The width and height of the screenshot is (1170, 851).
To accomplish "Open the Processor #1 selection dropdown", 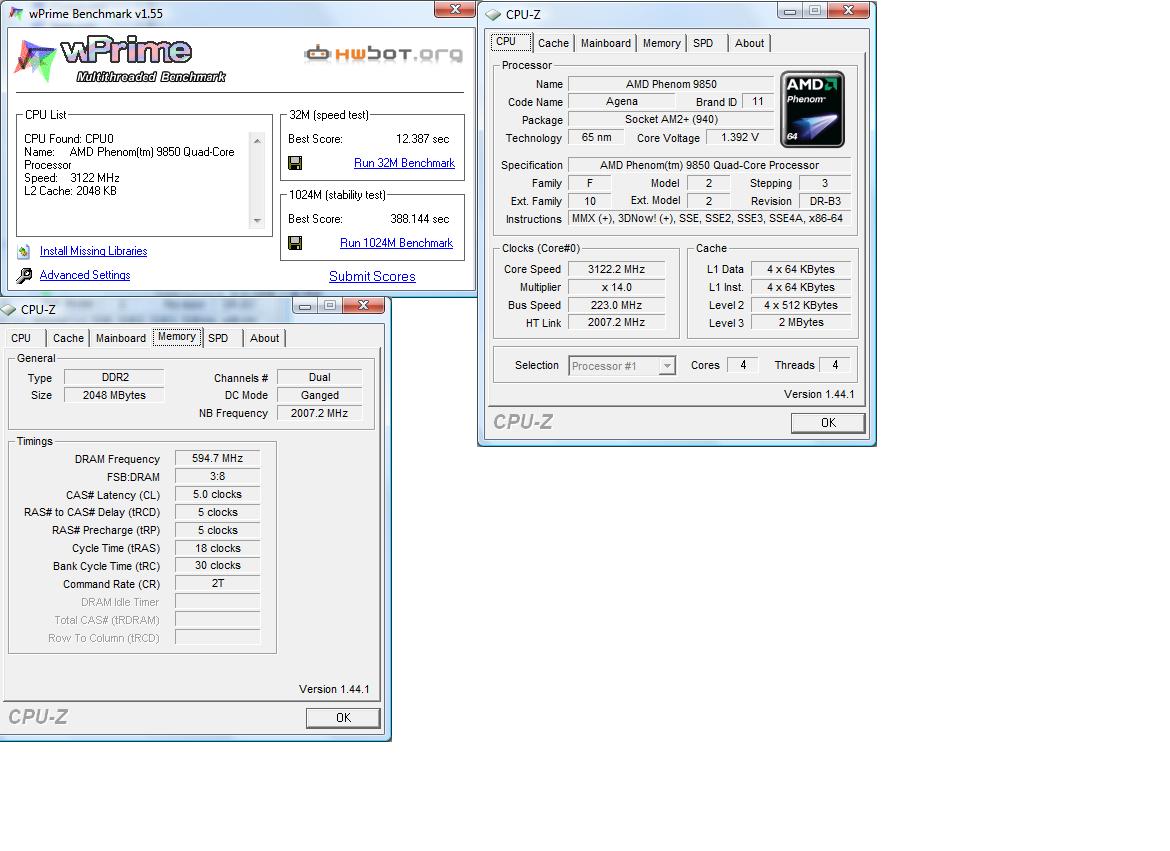I will [622, 366].
